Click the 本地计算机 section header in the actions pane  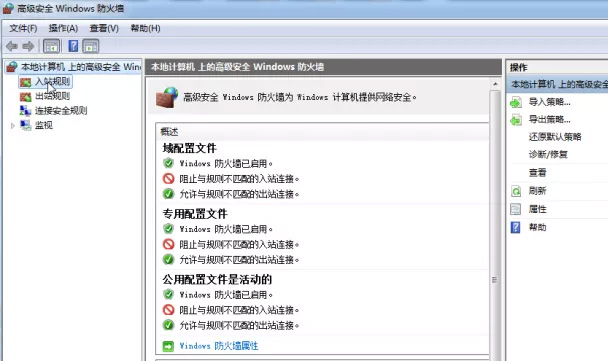pyautogui.click(x=557, y=84)
